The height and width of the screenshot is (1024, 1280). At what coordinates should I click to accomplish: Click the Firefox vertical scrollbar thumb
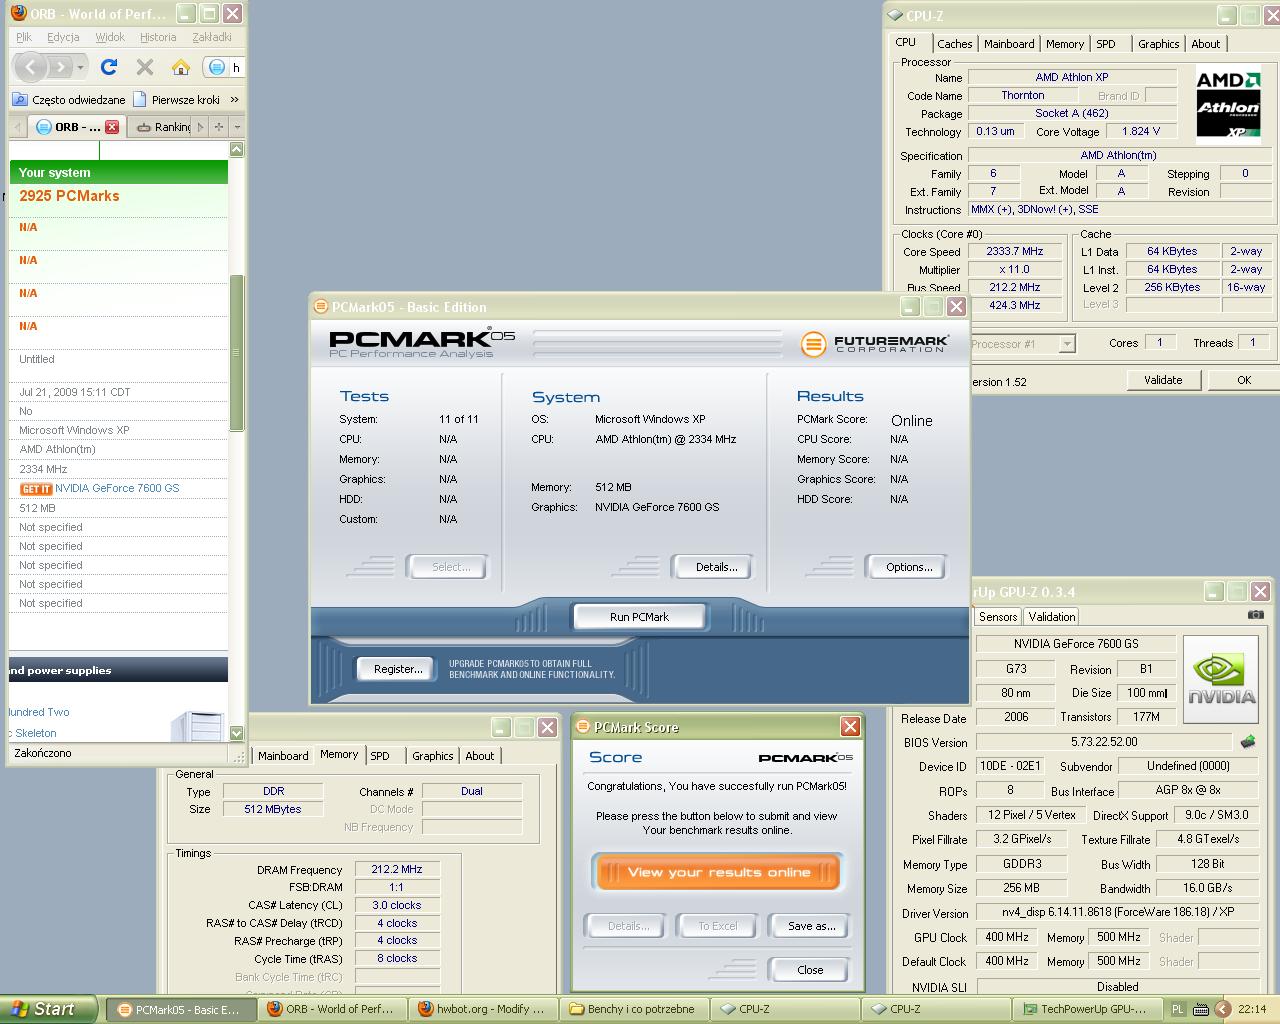point(237,352)
